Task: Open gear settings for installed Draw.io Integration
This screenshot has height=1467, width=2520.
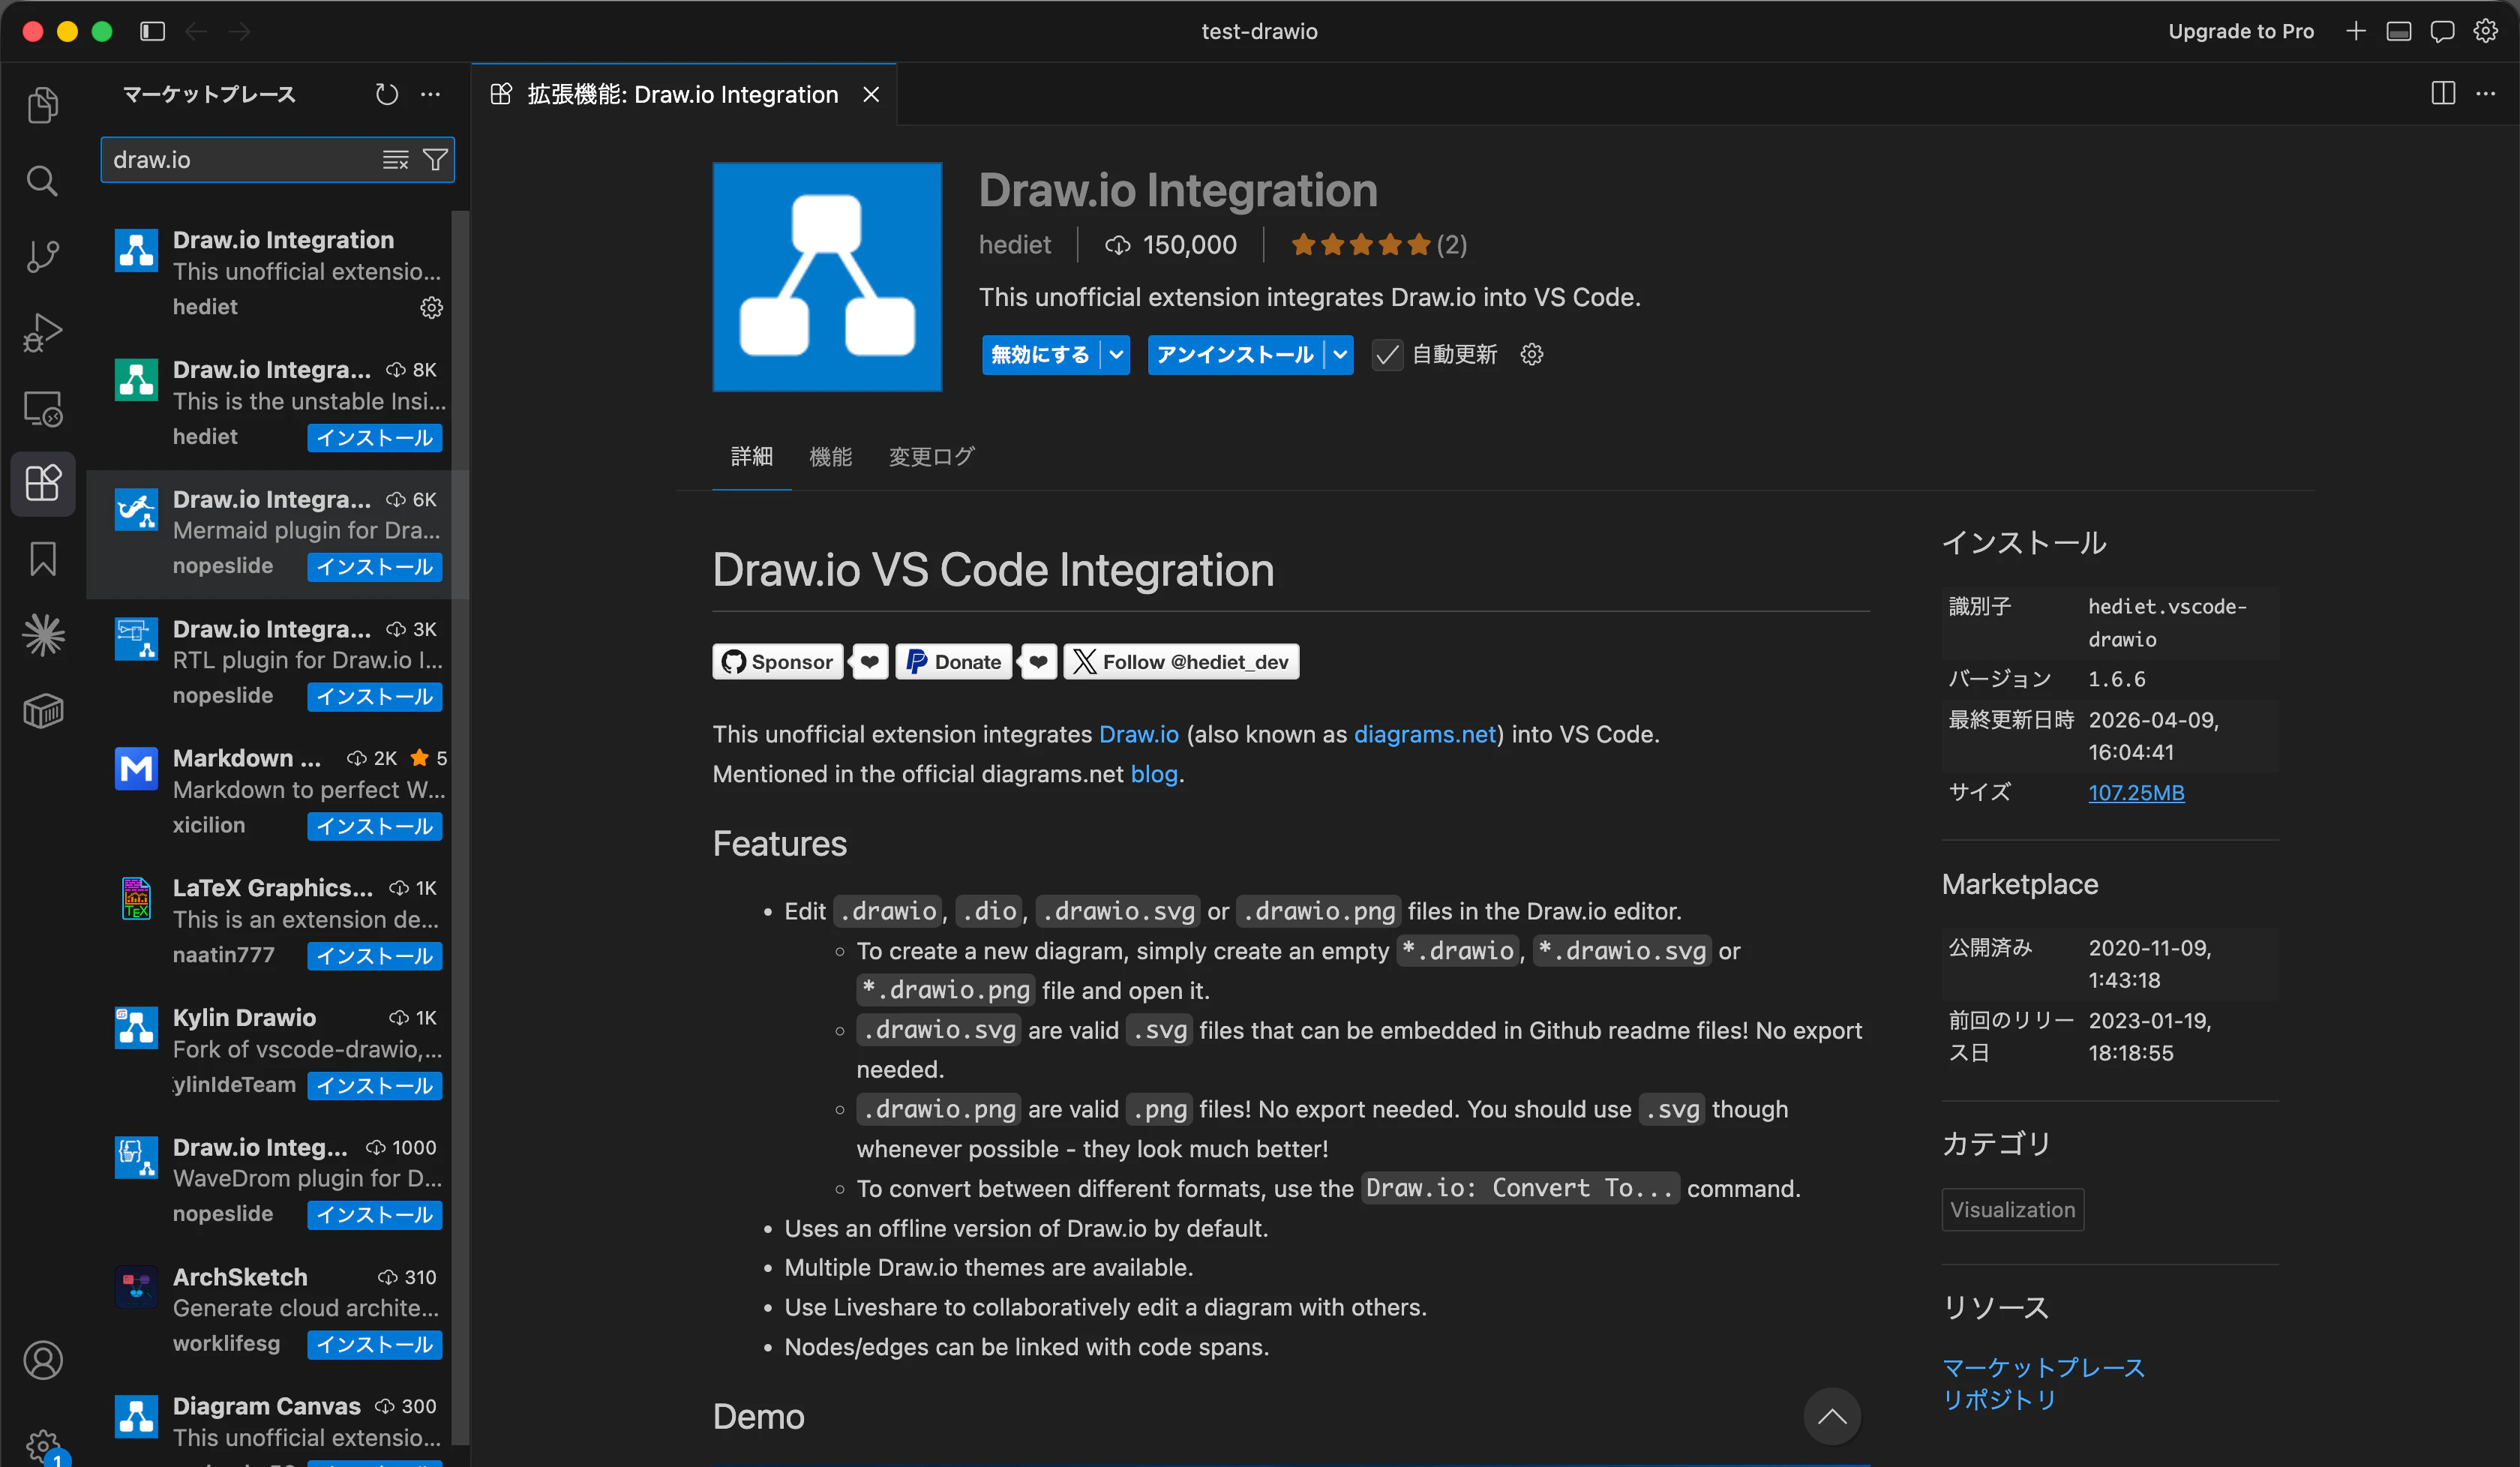Action: click(431, 307)
